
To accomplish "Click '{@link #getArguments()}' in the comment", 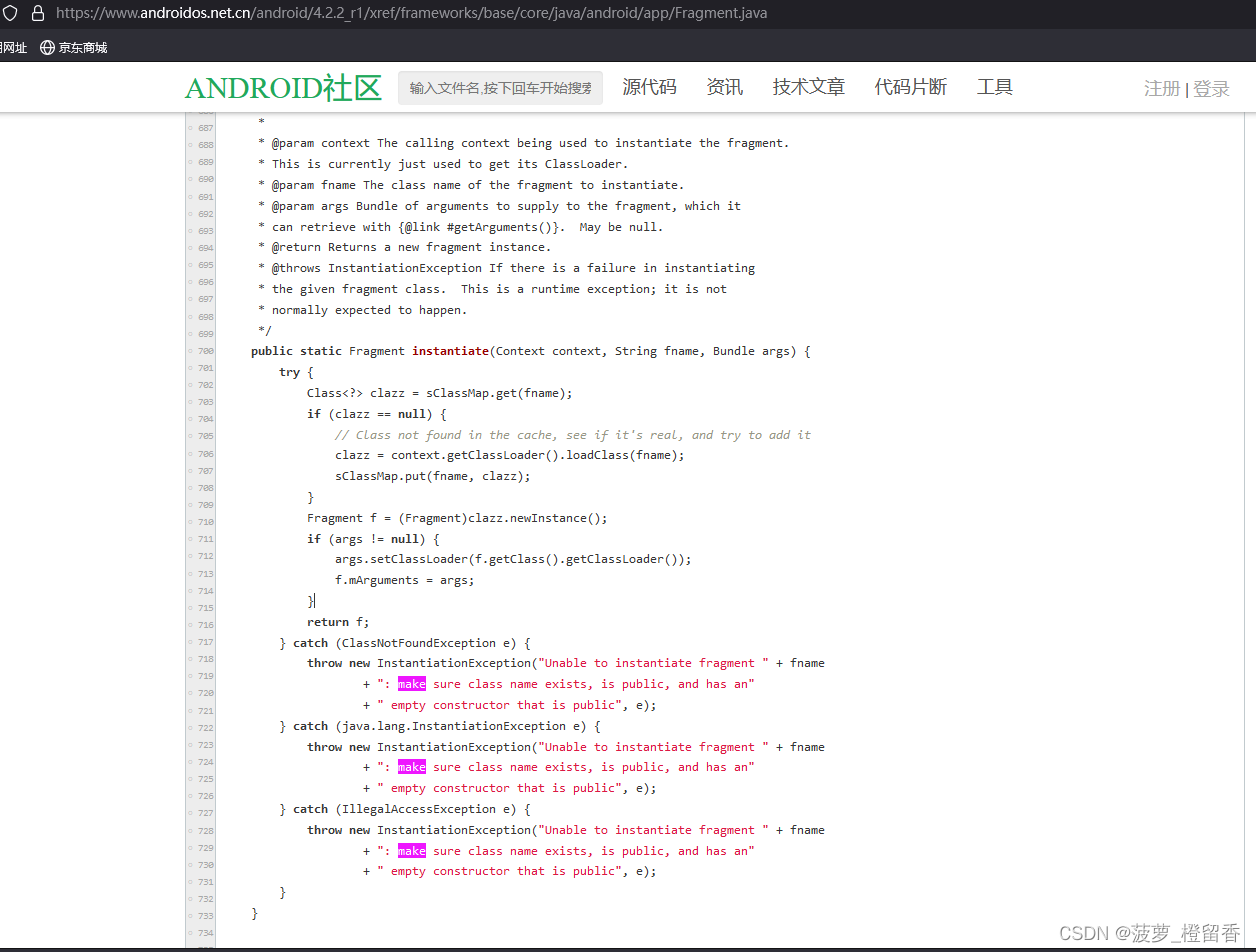I will 482,227.
